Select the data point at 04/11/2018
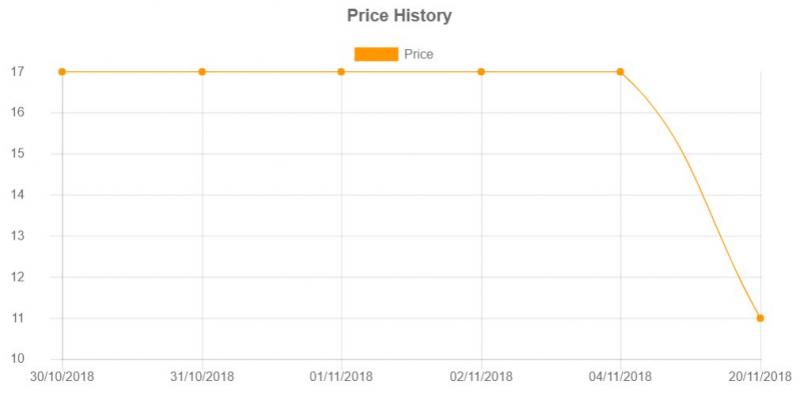The width and height of the screenshot is (800, 400). point(620,71)
